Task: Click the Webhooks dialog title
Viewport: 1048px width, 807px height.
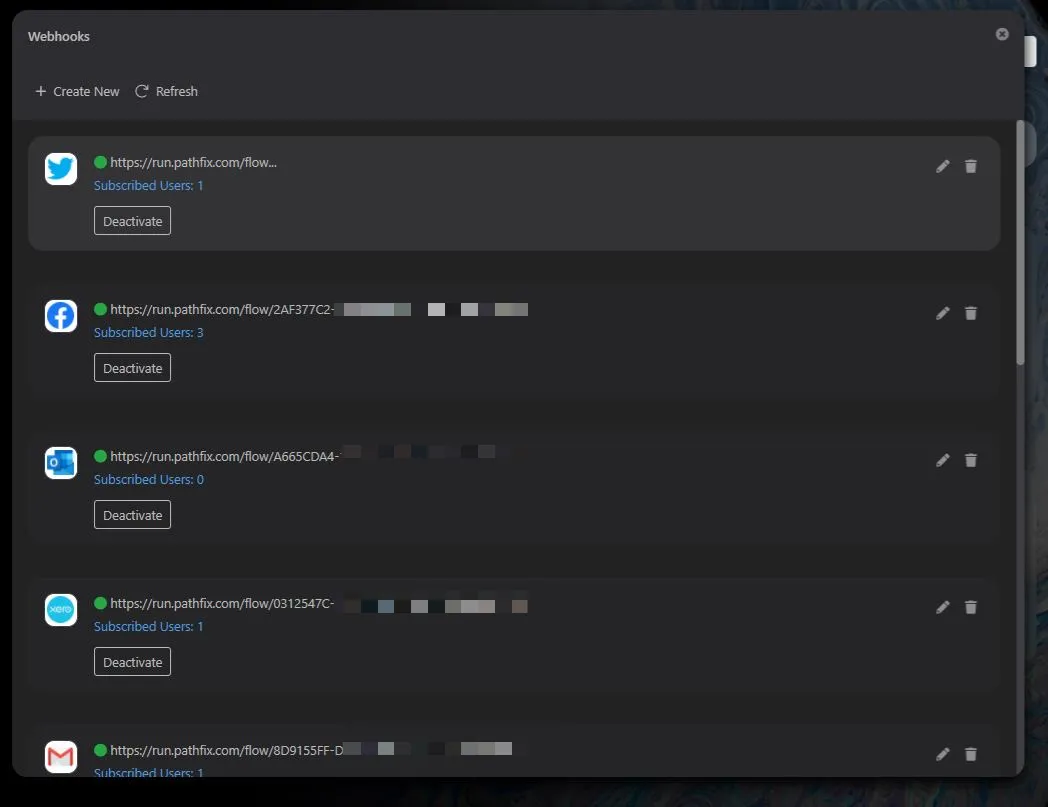Action: pos(59,37)
